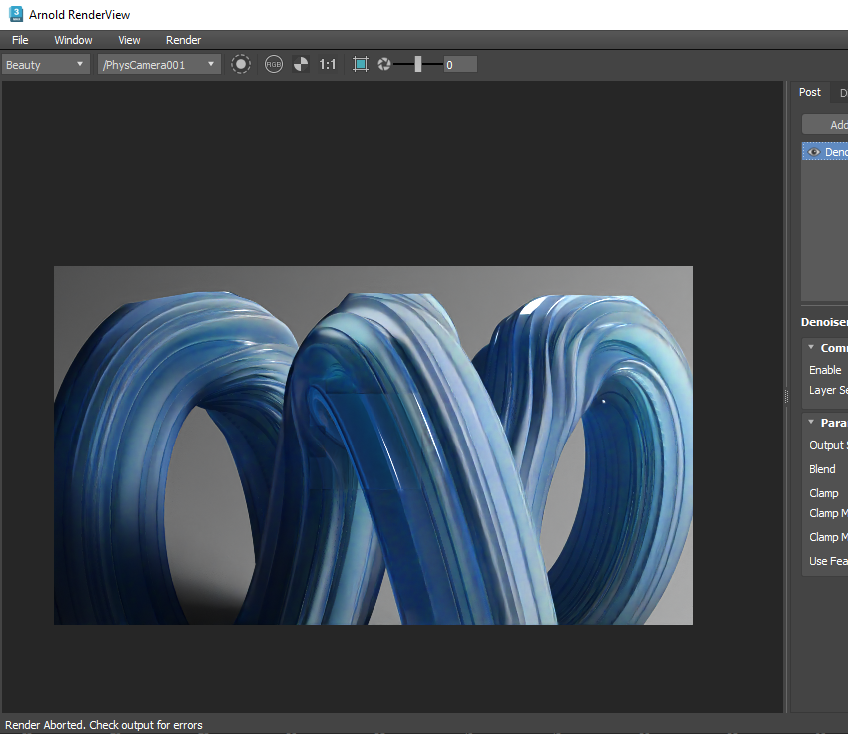The height and width of the screenshot is (734, 848).
Task: Click the Add imager button
Action: coord(828,125)
